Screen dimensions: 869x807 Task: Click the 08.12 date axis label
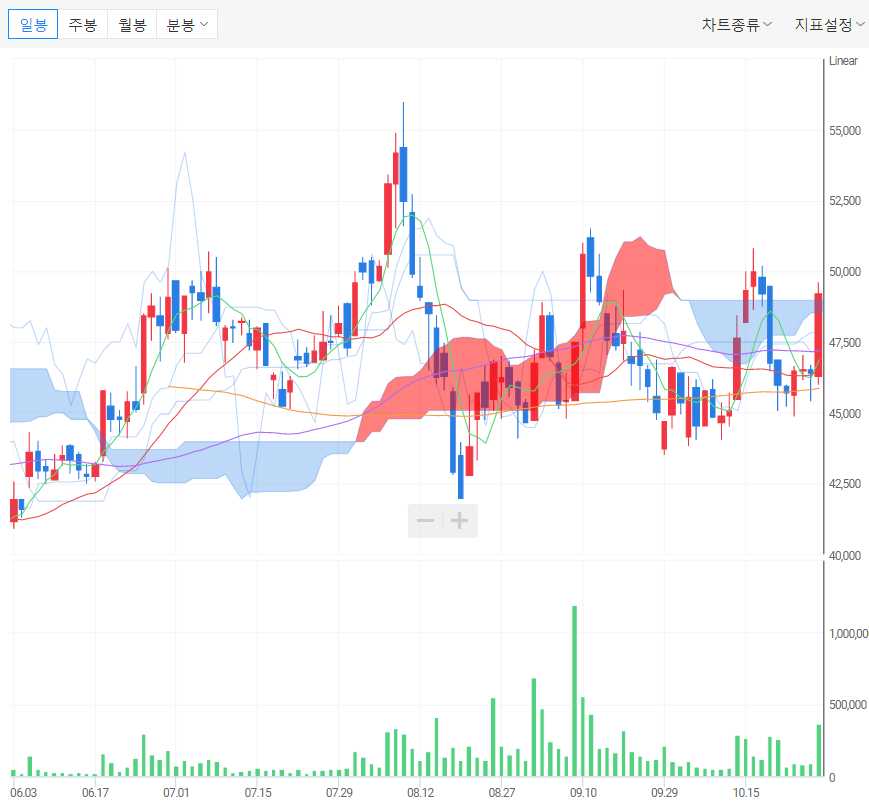(421, 793)
